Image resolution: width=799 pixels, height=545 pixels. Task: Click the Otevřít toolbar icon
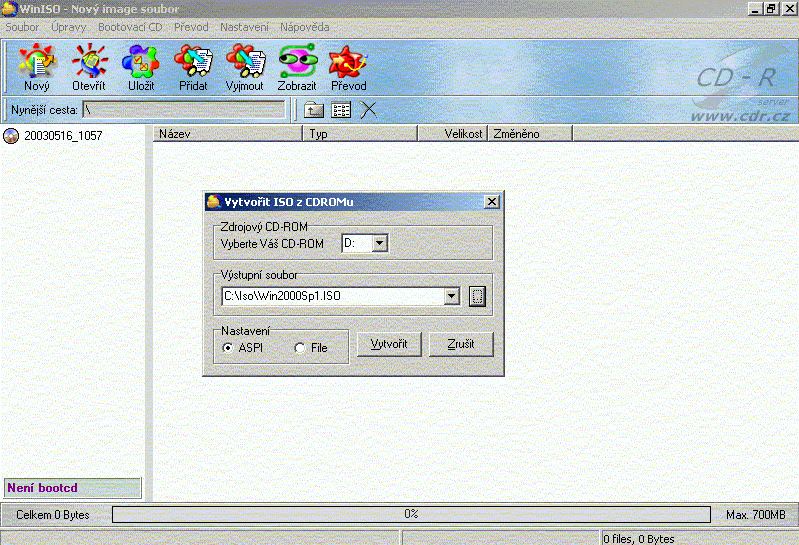click(x=89, y=67)
